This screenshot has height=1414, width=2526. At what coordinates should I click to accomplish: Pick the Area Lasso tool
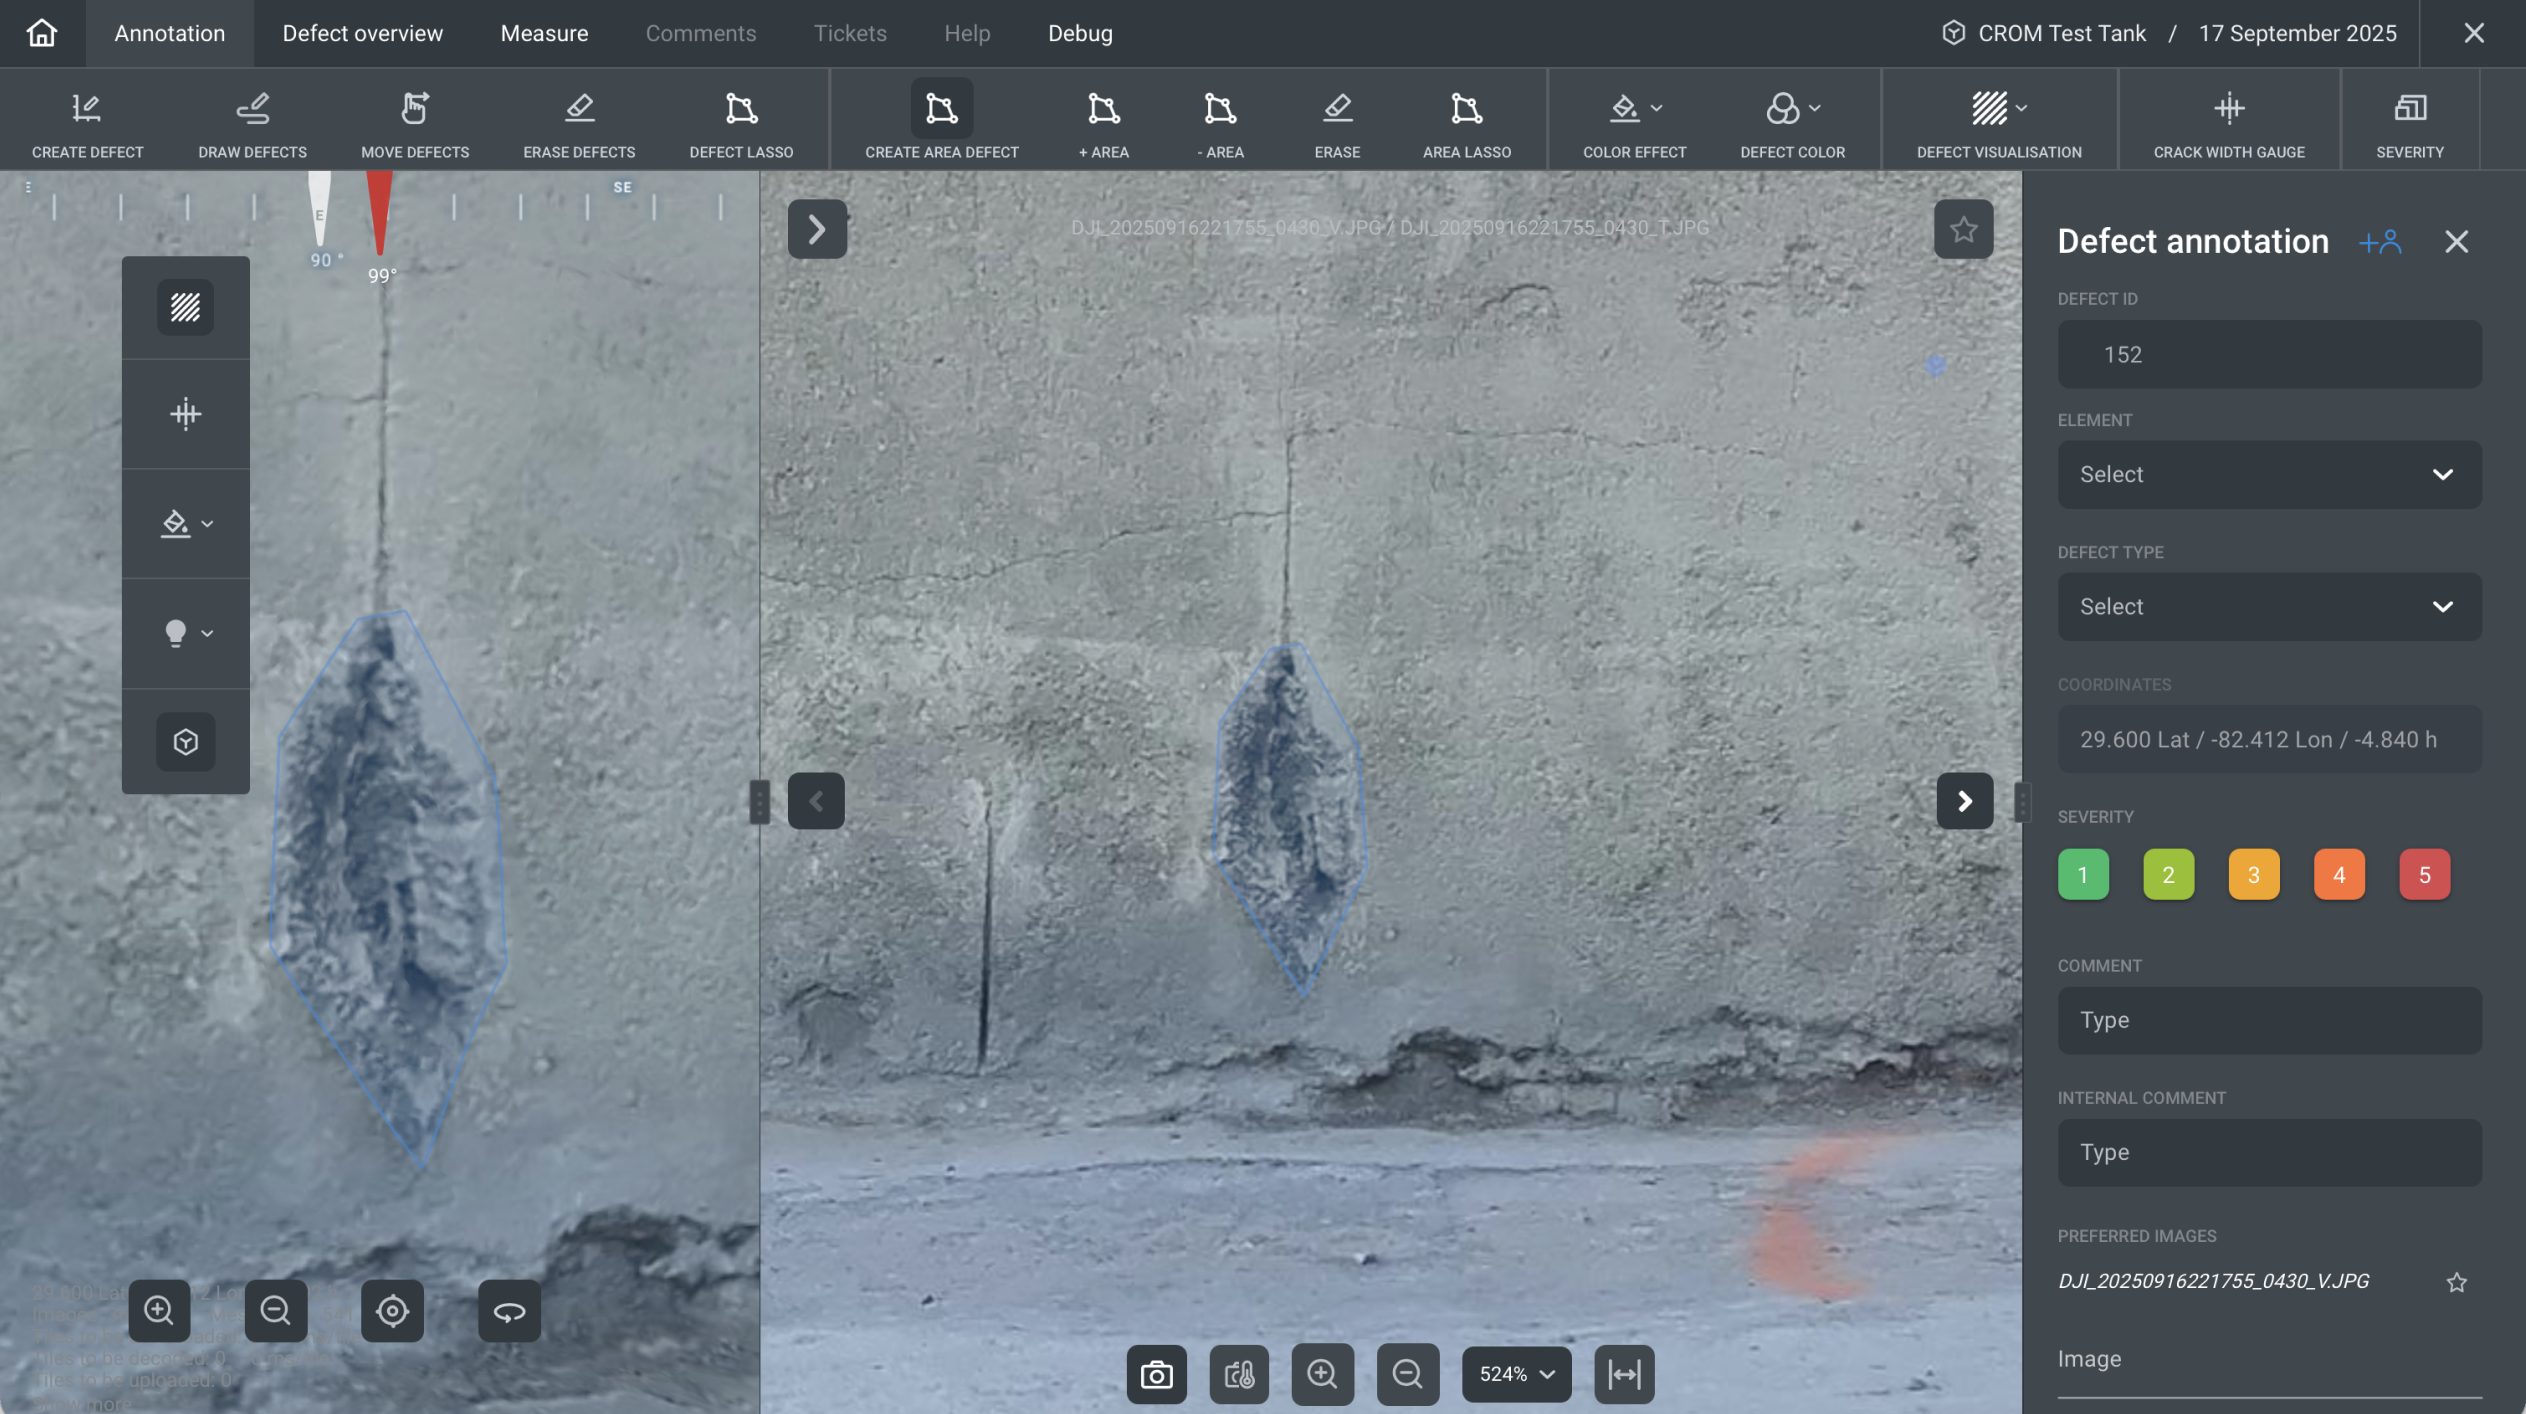pyautogui.click(x=1466, y=120)
